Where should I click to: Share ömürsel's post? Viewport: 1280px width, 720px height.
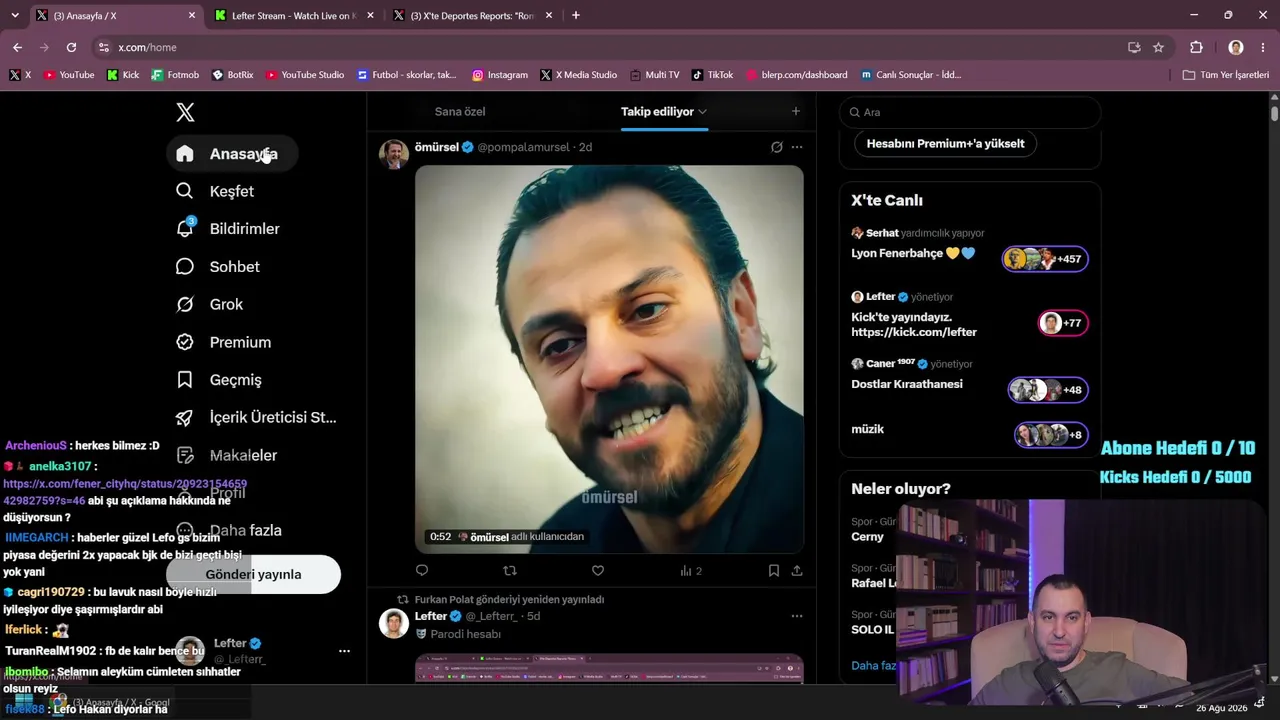pos(797,571)
